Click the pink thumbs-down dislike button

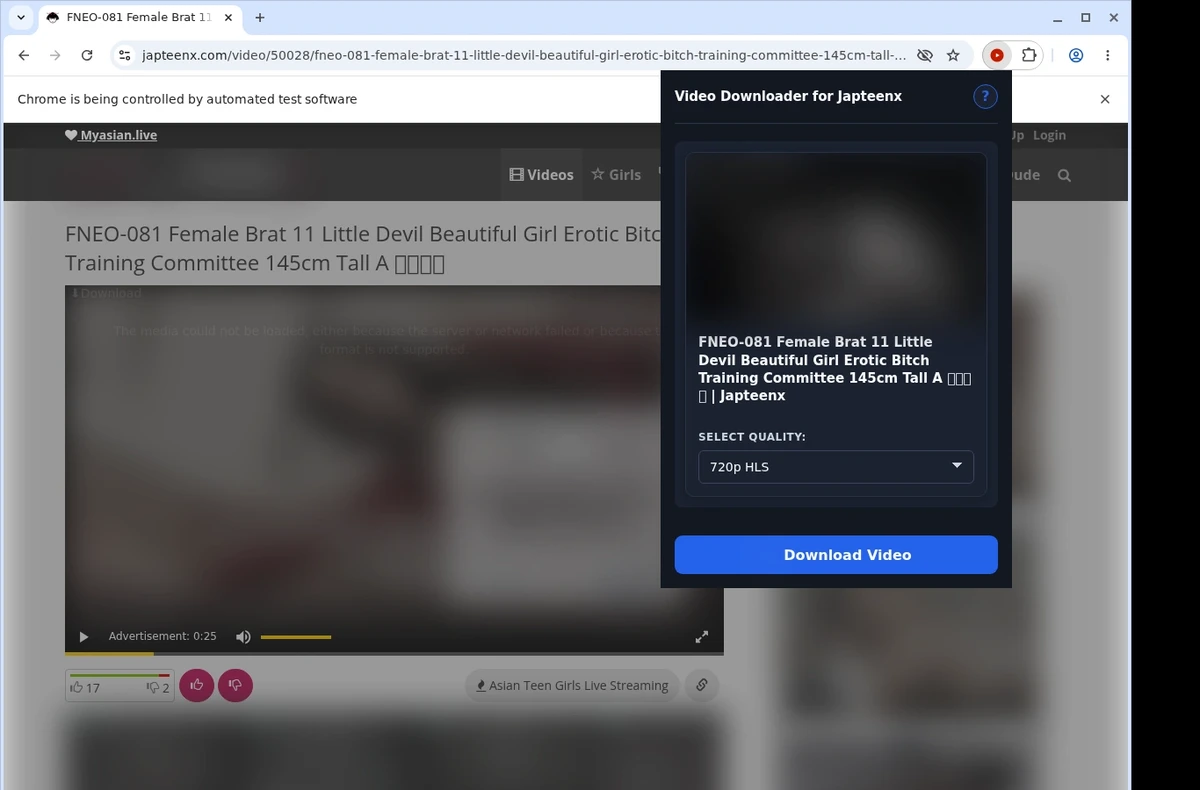tap(235, 685)
